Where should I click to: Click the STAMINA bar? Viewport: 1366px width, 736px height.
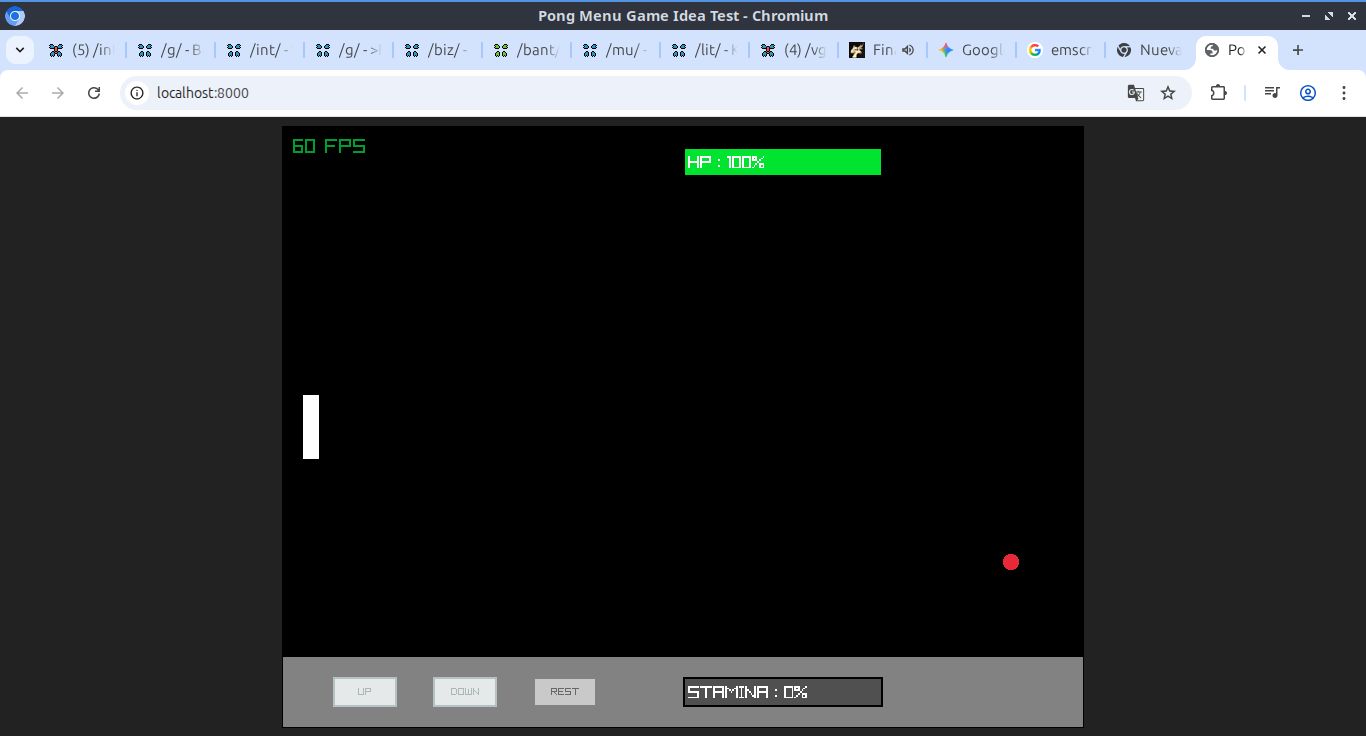783,692
